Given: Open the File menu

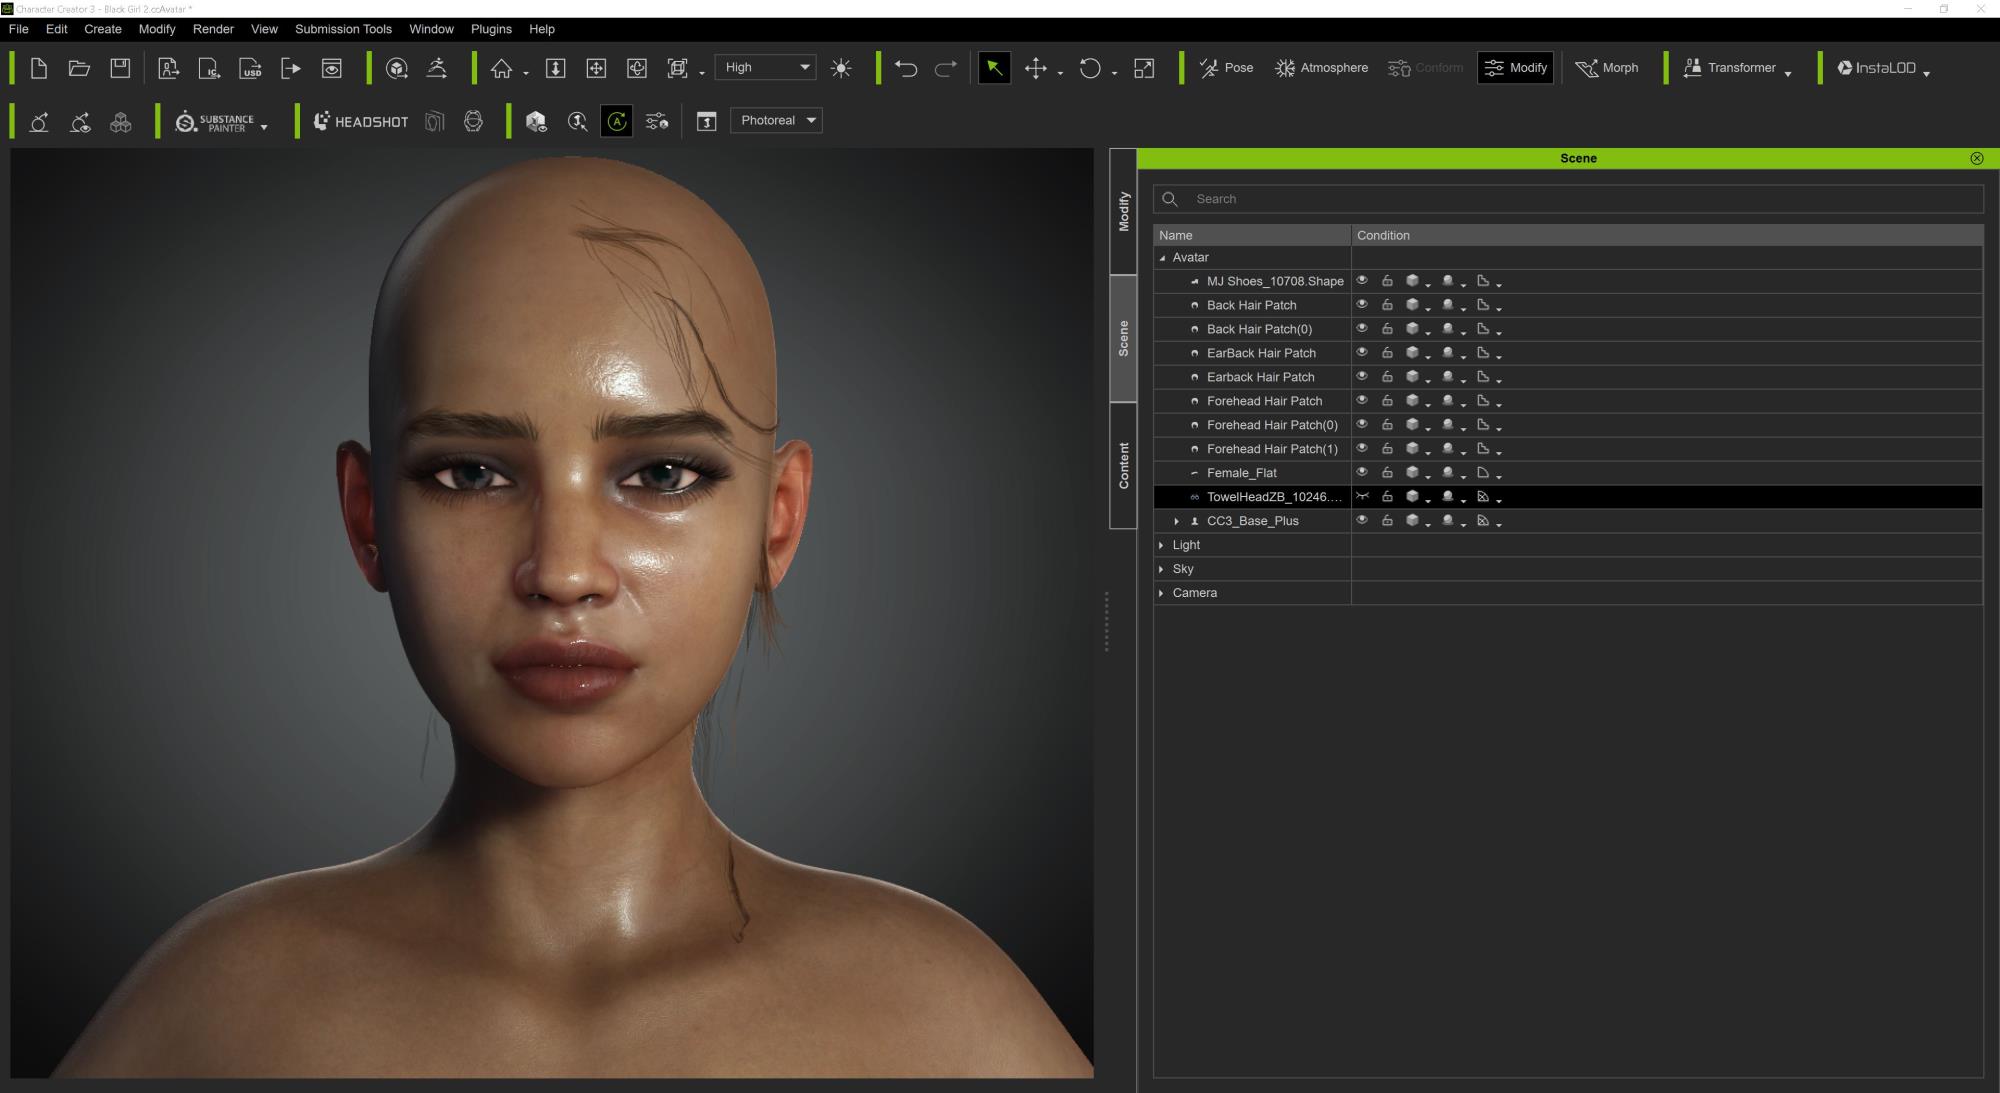Looking at the screenshot, I should coord(19,29).
